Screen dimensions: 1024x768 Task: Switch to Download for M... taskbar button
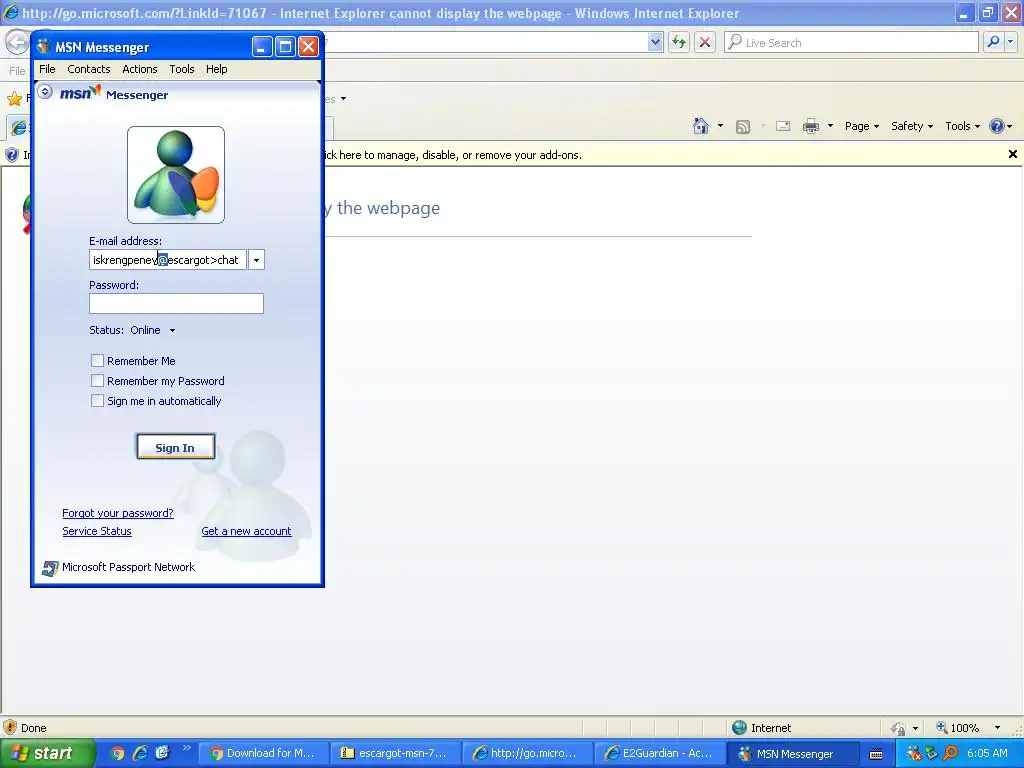(263, 753)
